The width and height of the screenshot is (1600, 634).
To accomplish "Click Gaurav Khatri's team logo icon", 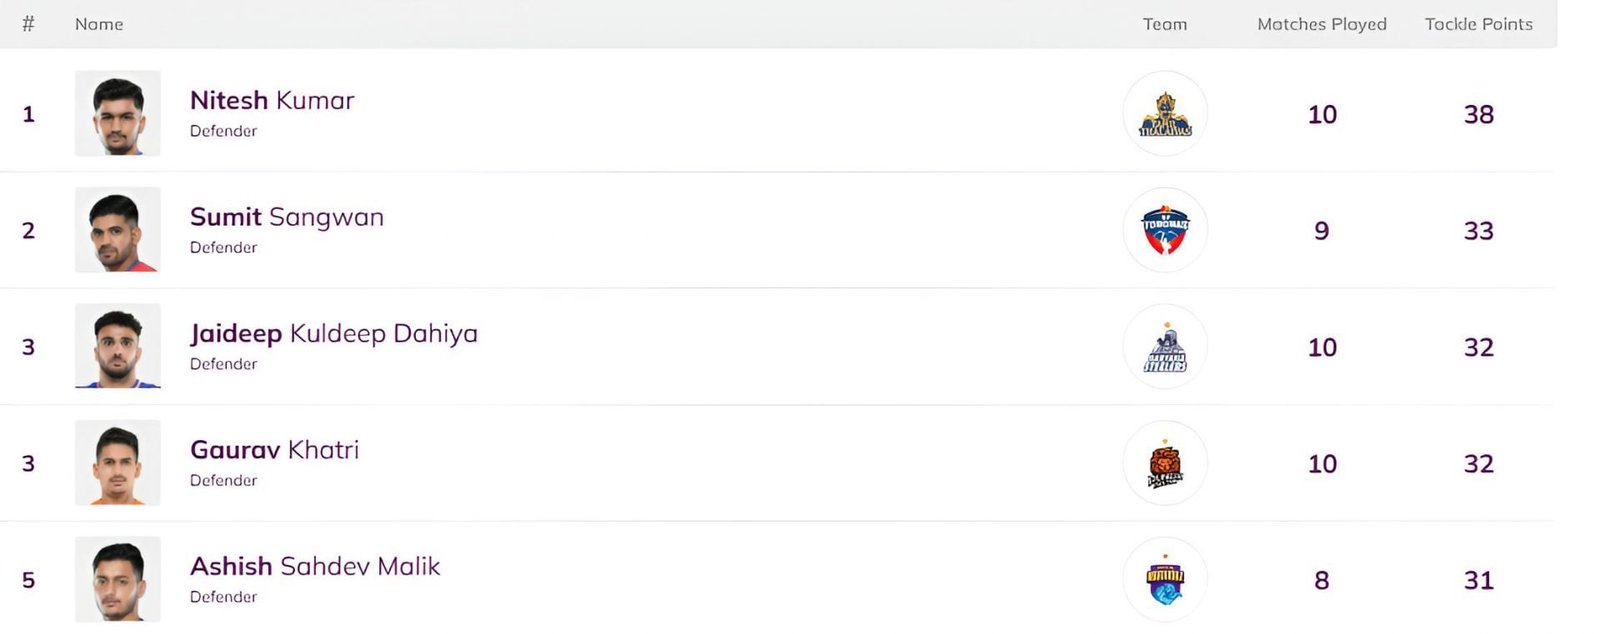I will pos(1165,463).
